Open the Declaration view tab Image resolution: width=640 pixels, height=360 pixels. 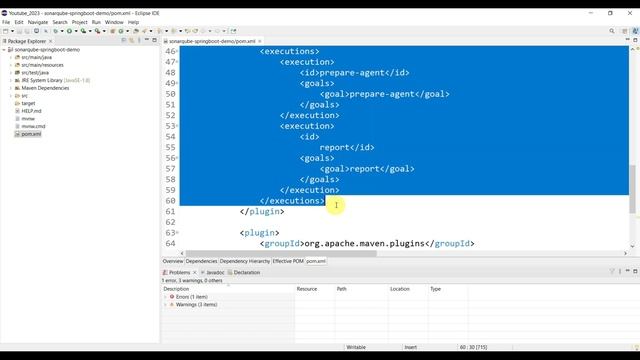(247, 272)
